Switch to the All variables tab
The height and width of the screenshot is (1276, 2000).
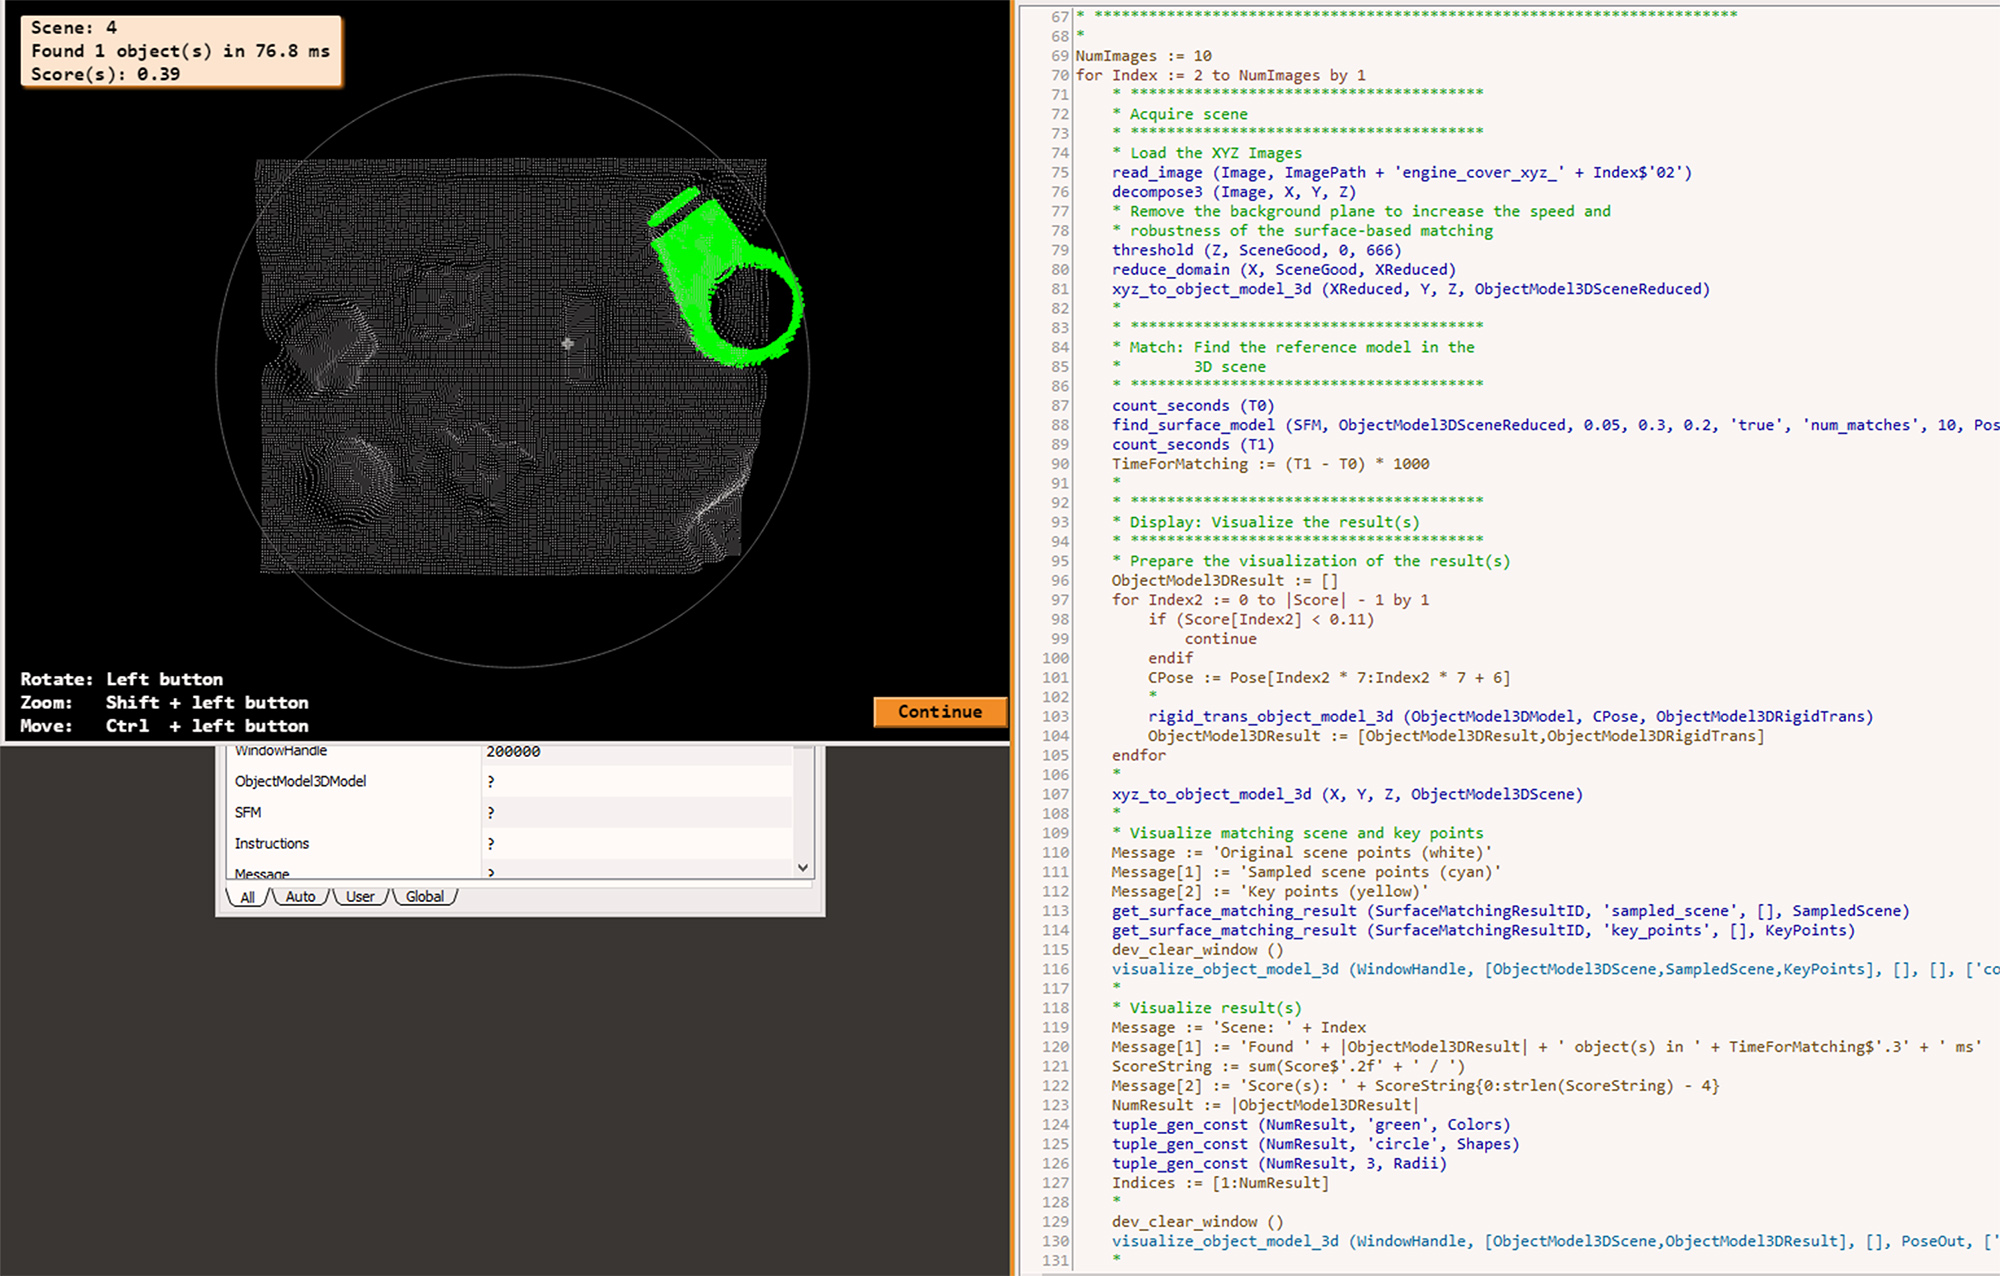coord(247,897)
